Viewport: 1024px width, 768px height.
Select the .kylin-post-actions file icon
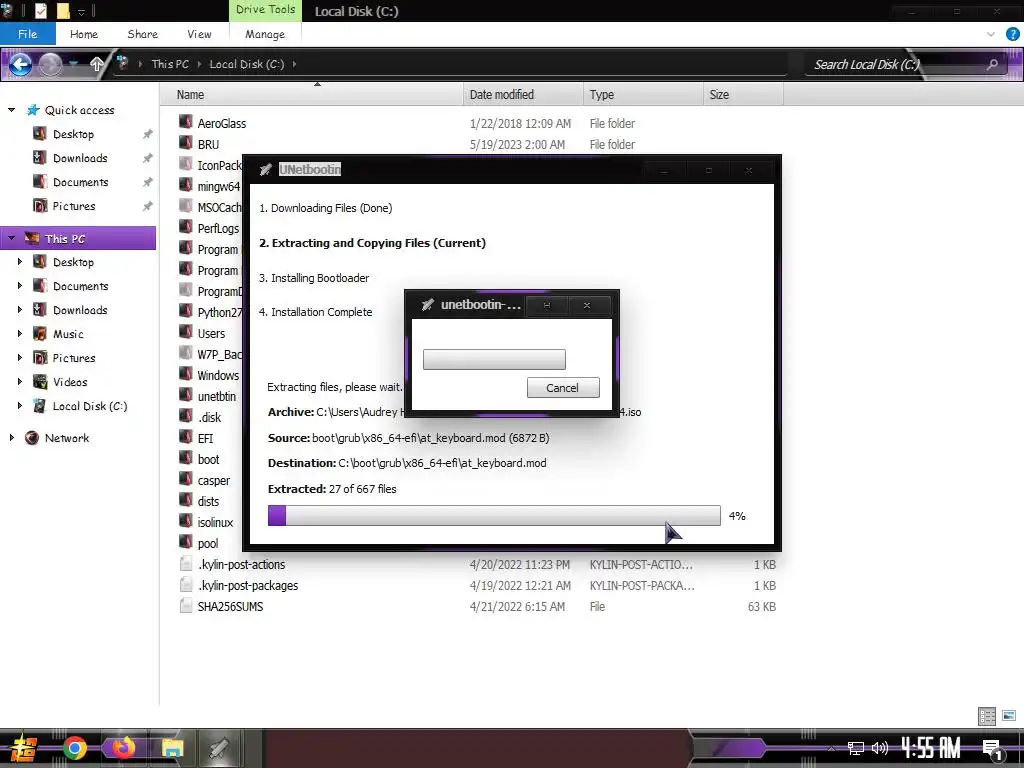186,564
